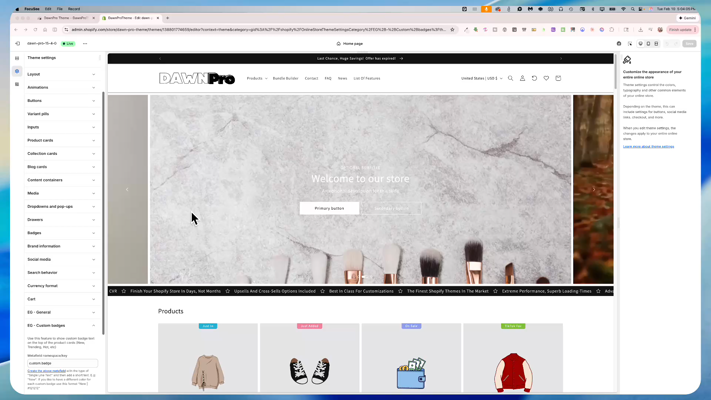Expand the Product cards settings section
This screenshot has width=711, height=400.
(62, 140)
